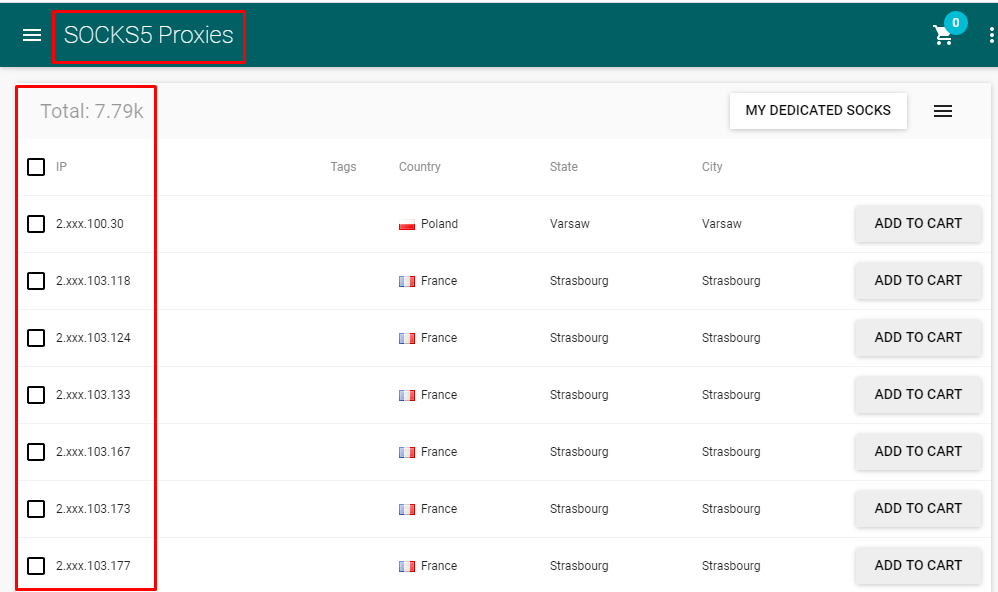Click France country text for 2.xxx.103.118
The height and width of the screenshot is (592, 998).
pos(439,281)
